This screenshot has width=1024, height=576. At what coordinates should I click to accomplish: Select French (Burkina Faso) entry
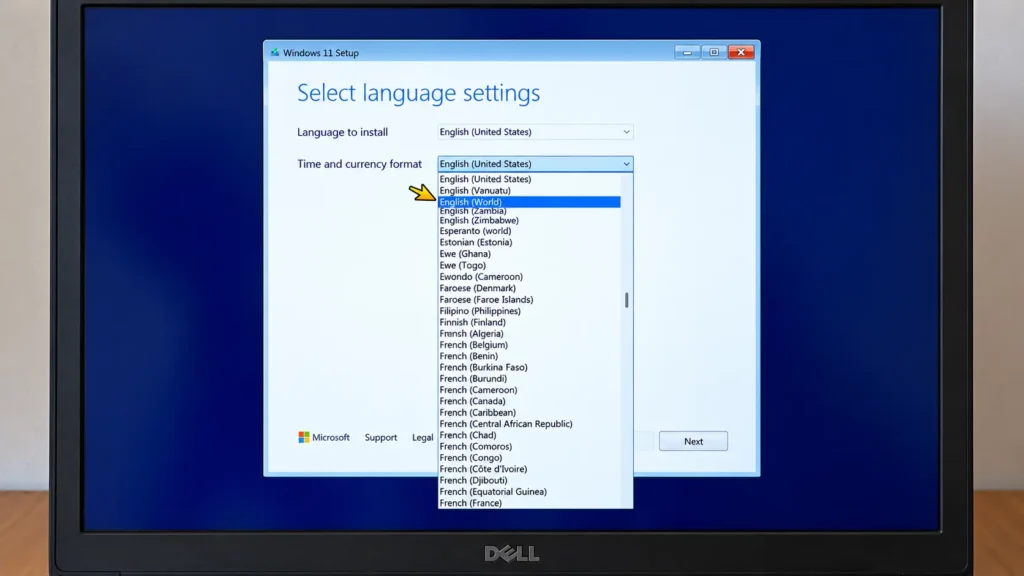pos(529,367)
